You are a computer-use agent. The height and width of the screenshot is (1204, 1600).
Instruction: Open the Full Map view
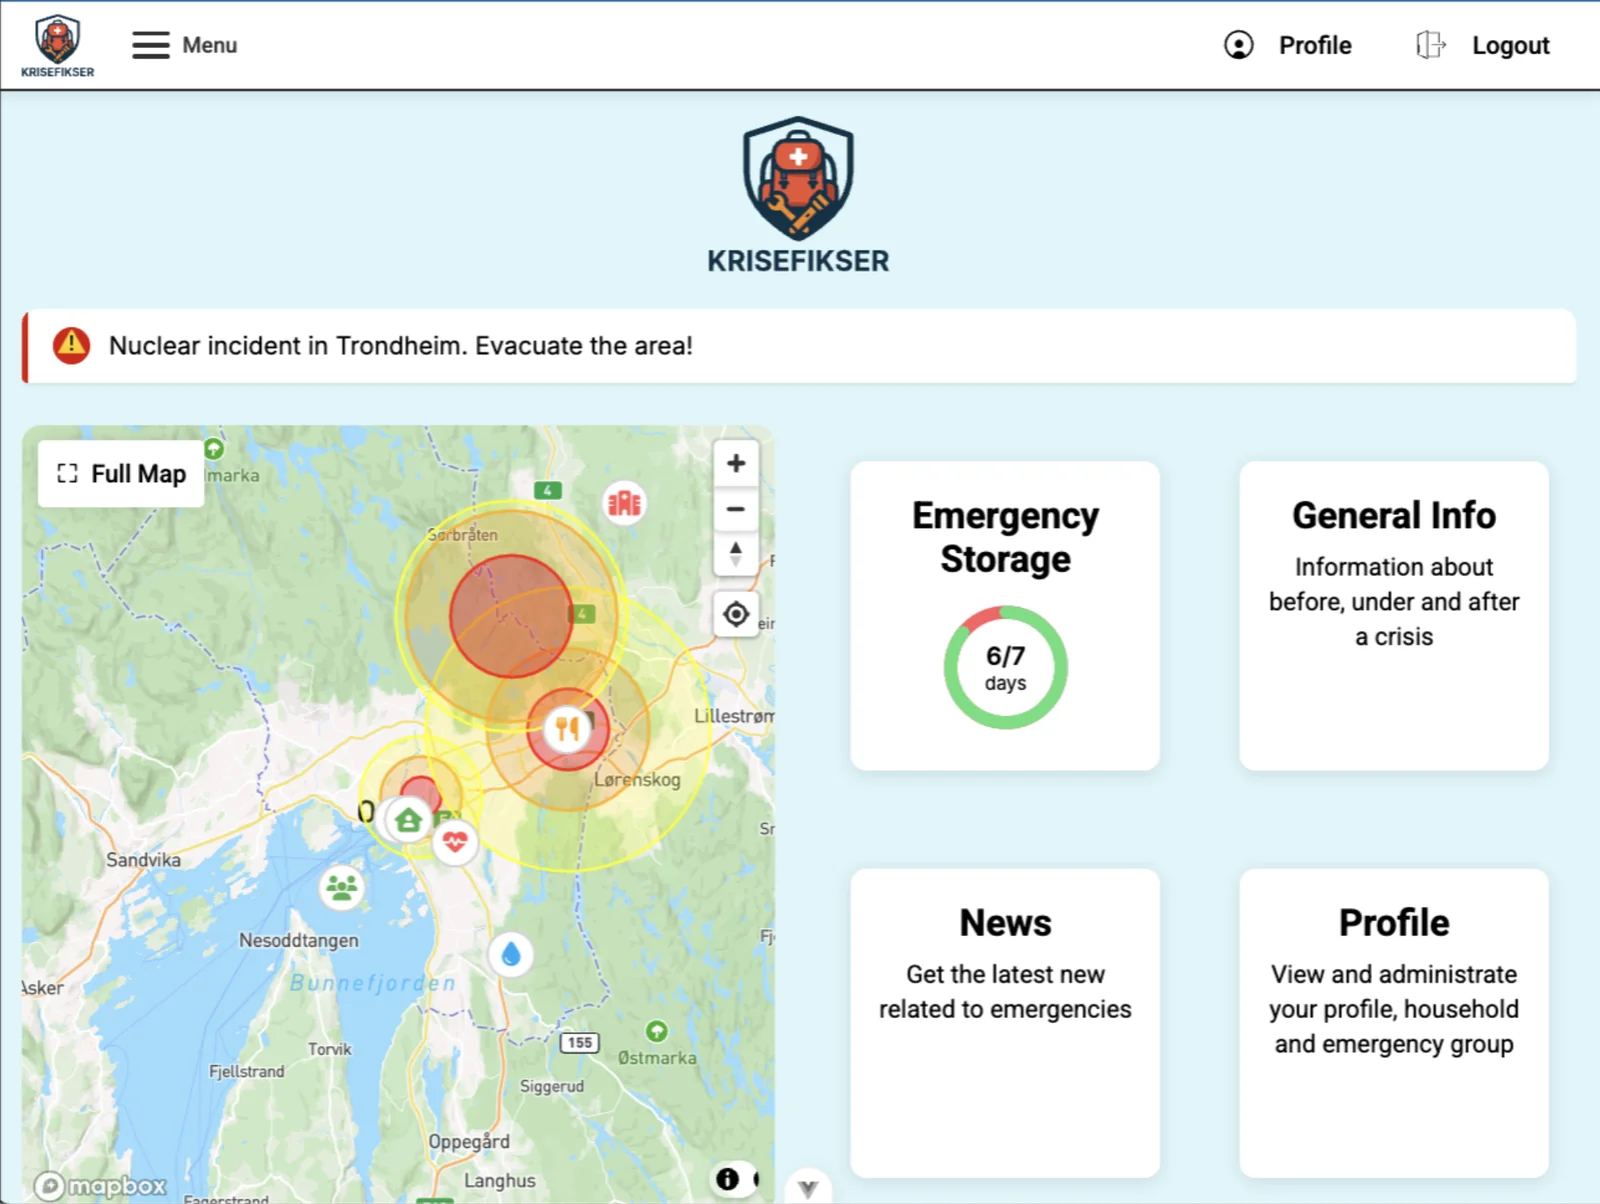[122, 474]
